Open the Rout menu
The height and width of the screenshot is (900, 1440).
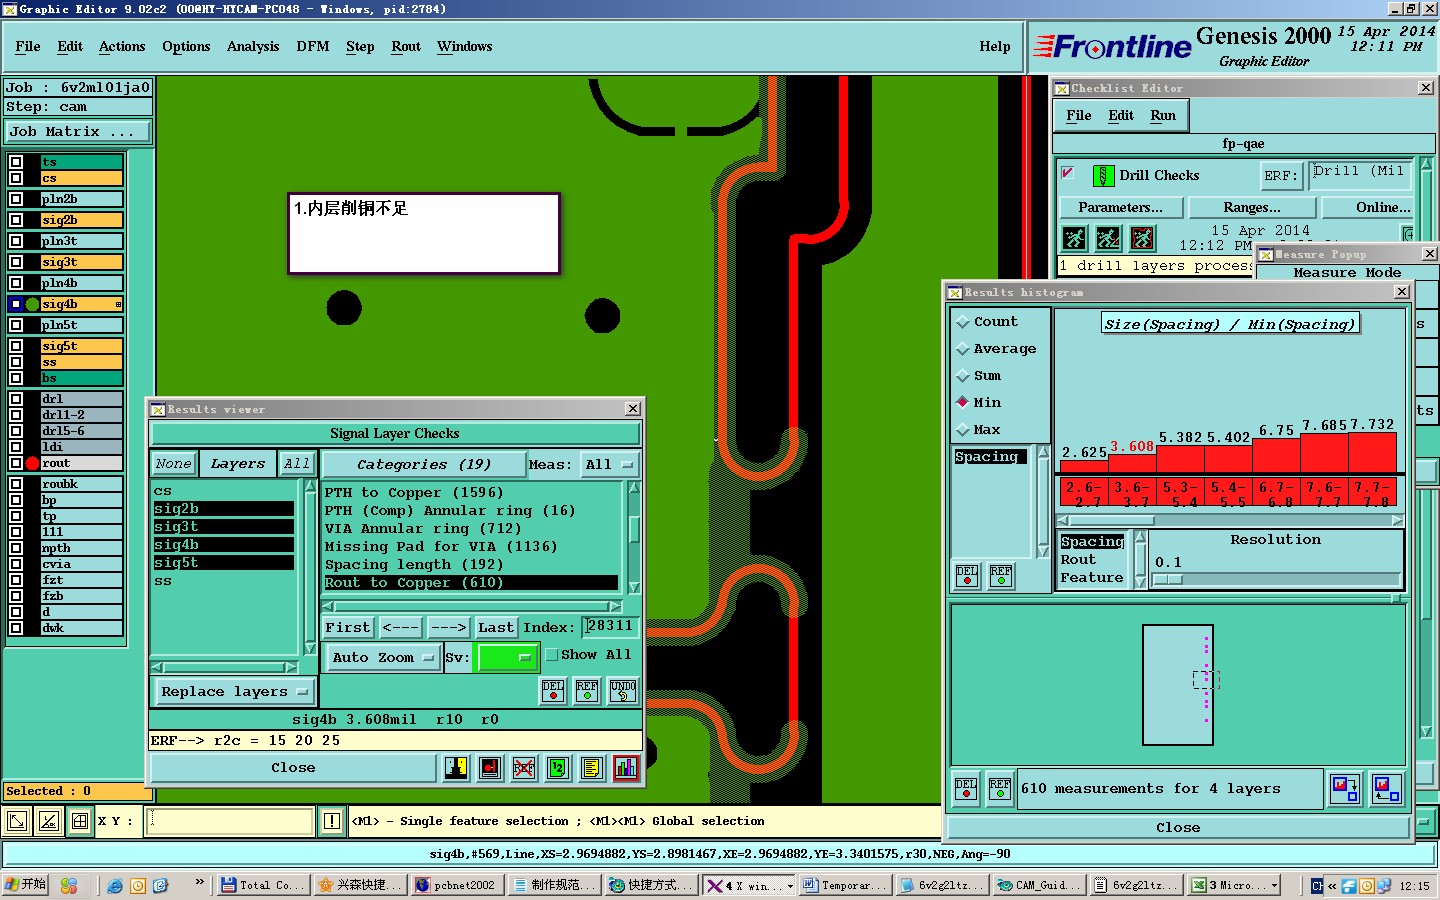pyautogui.click(x=406, y=47)
